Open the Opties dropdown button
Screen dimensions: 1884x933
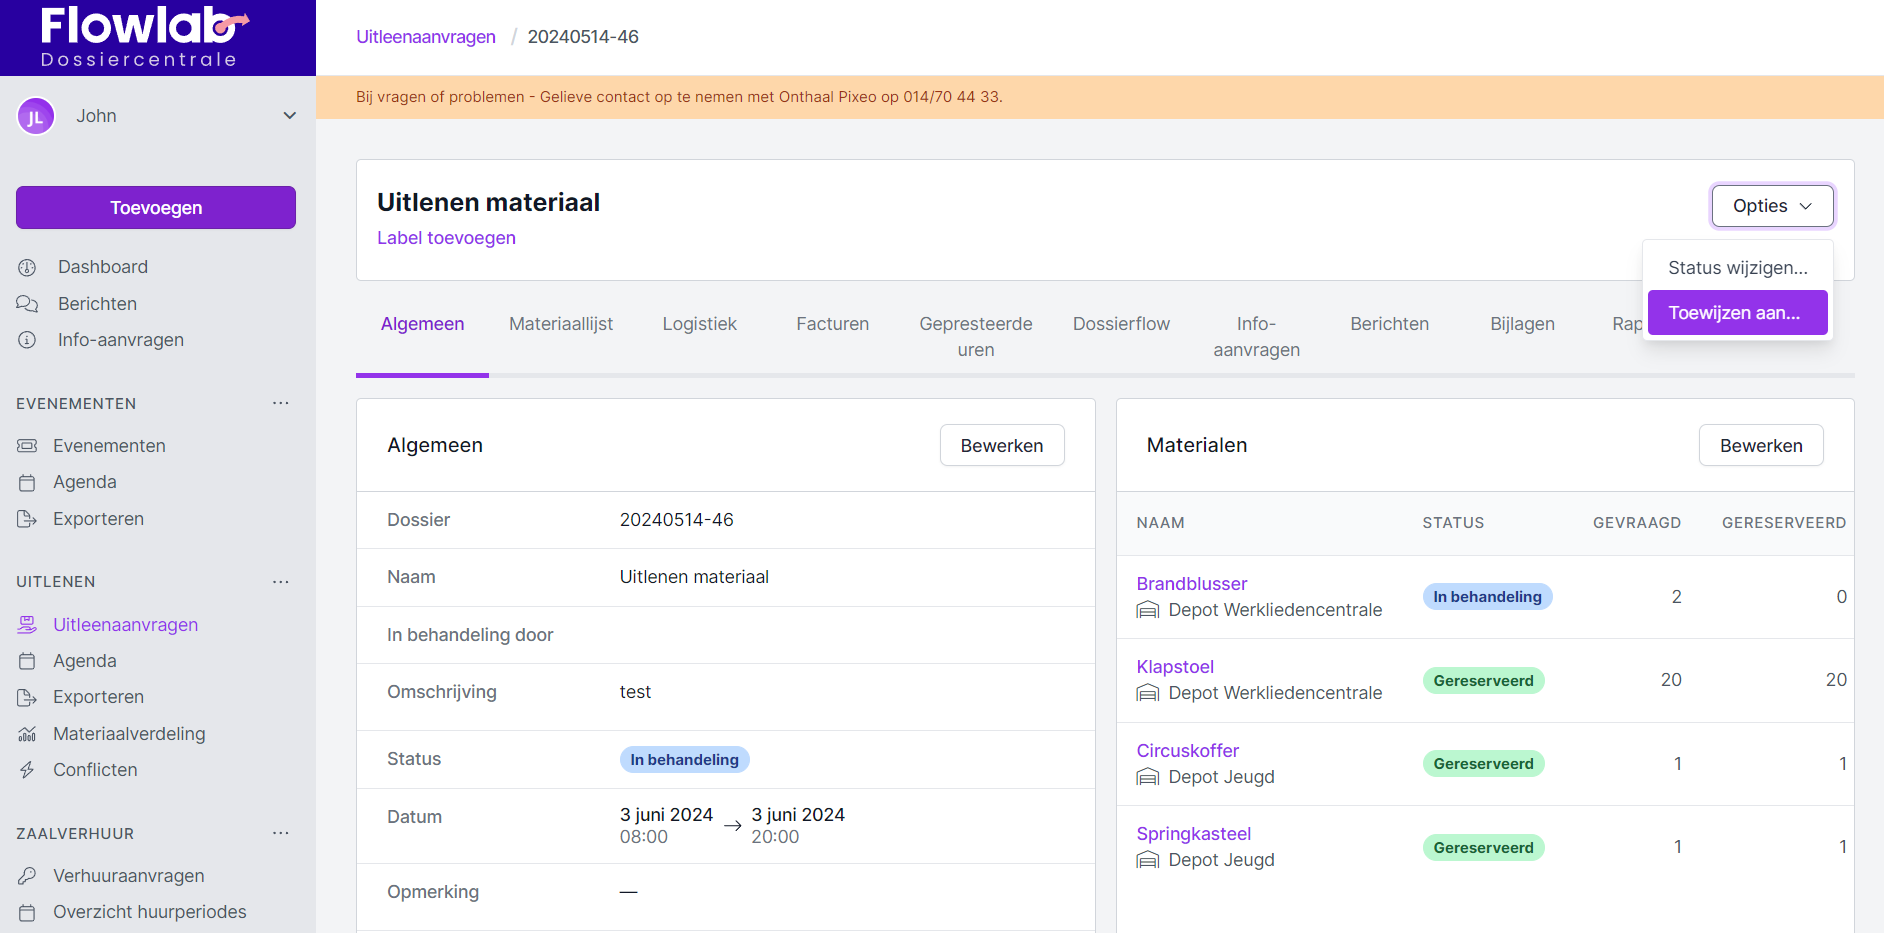tap(1771, 206)
